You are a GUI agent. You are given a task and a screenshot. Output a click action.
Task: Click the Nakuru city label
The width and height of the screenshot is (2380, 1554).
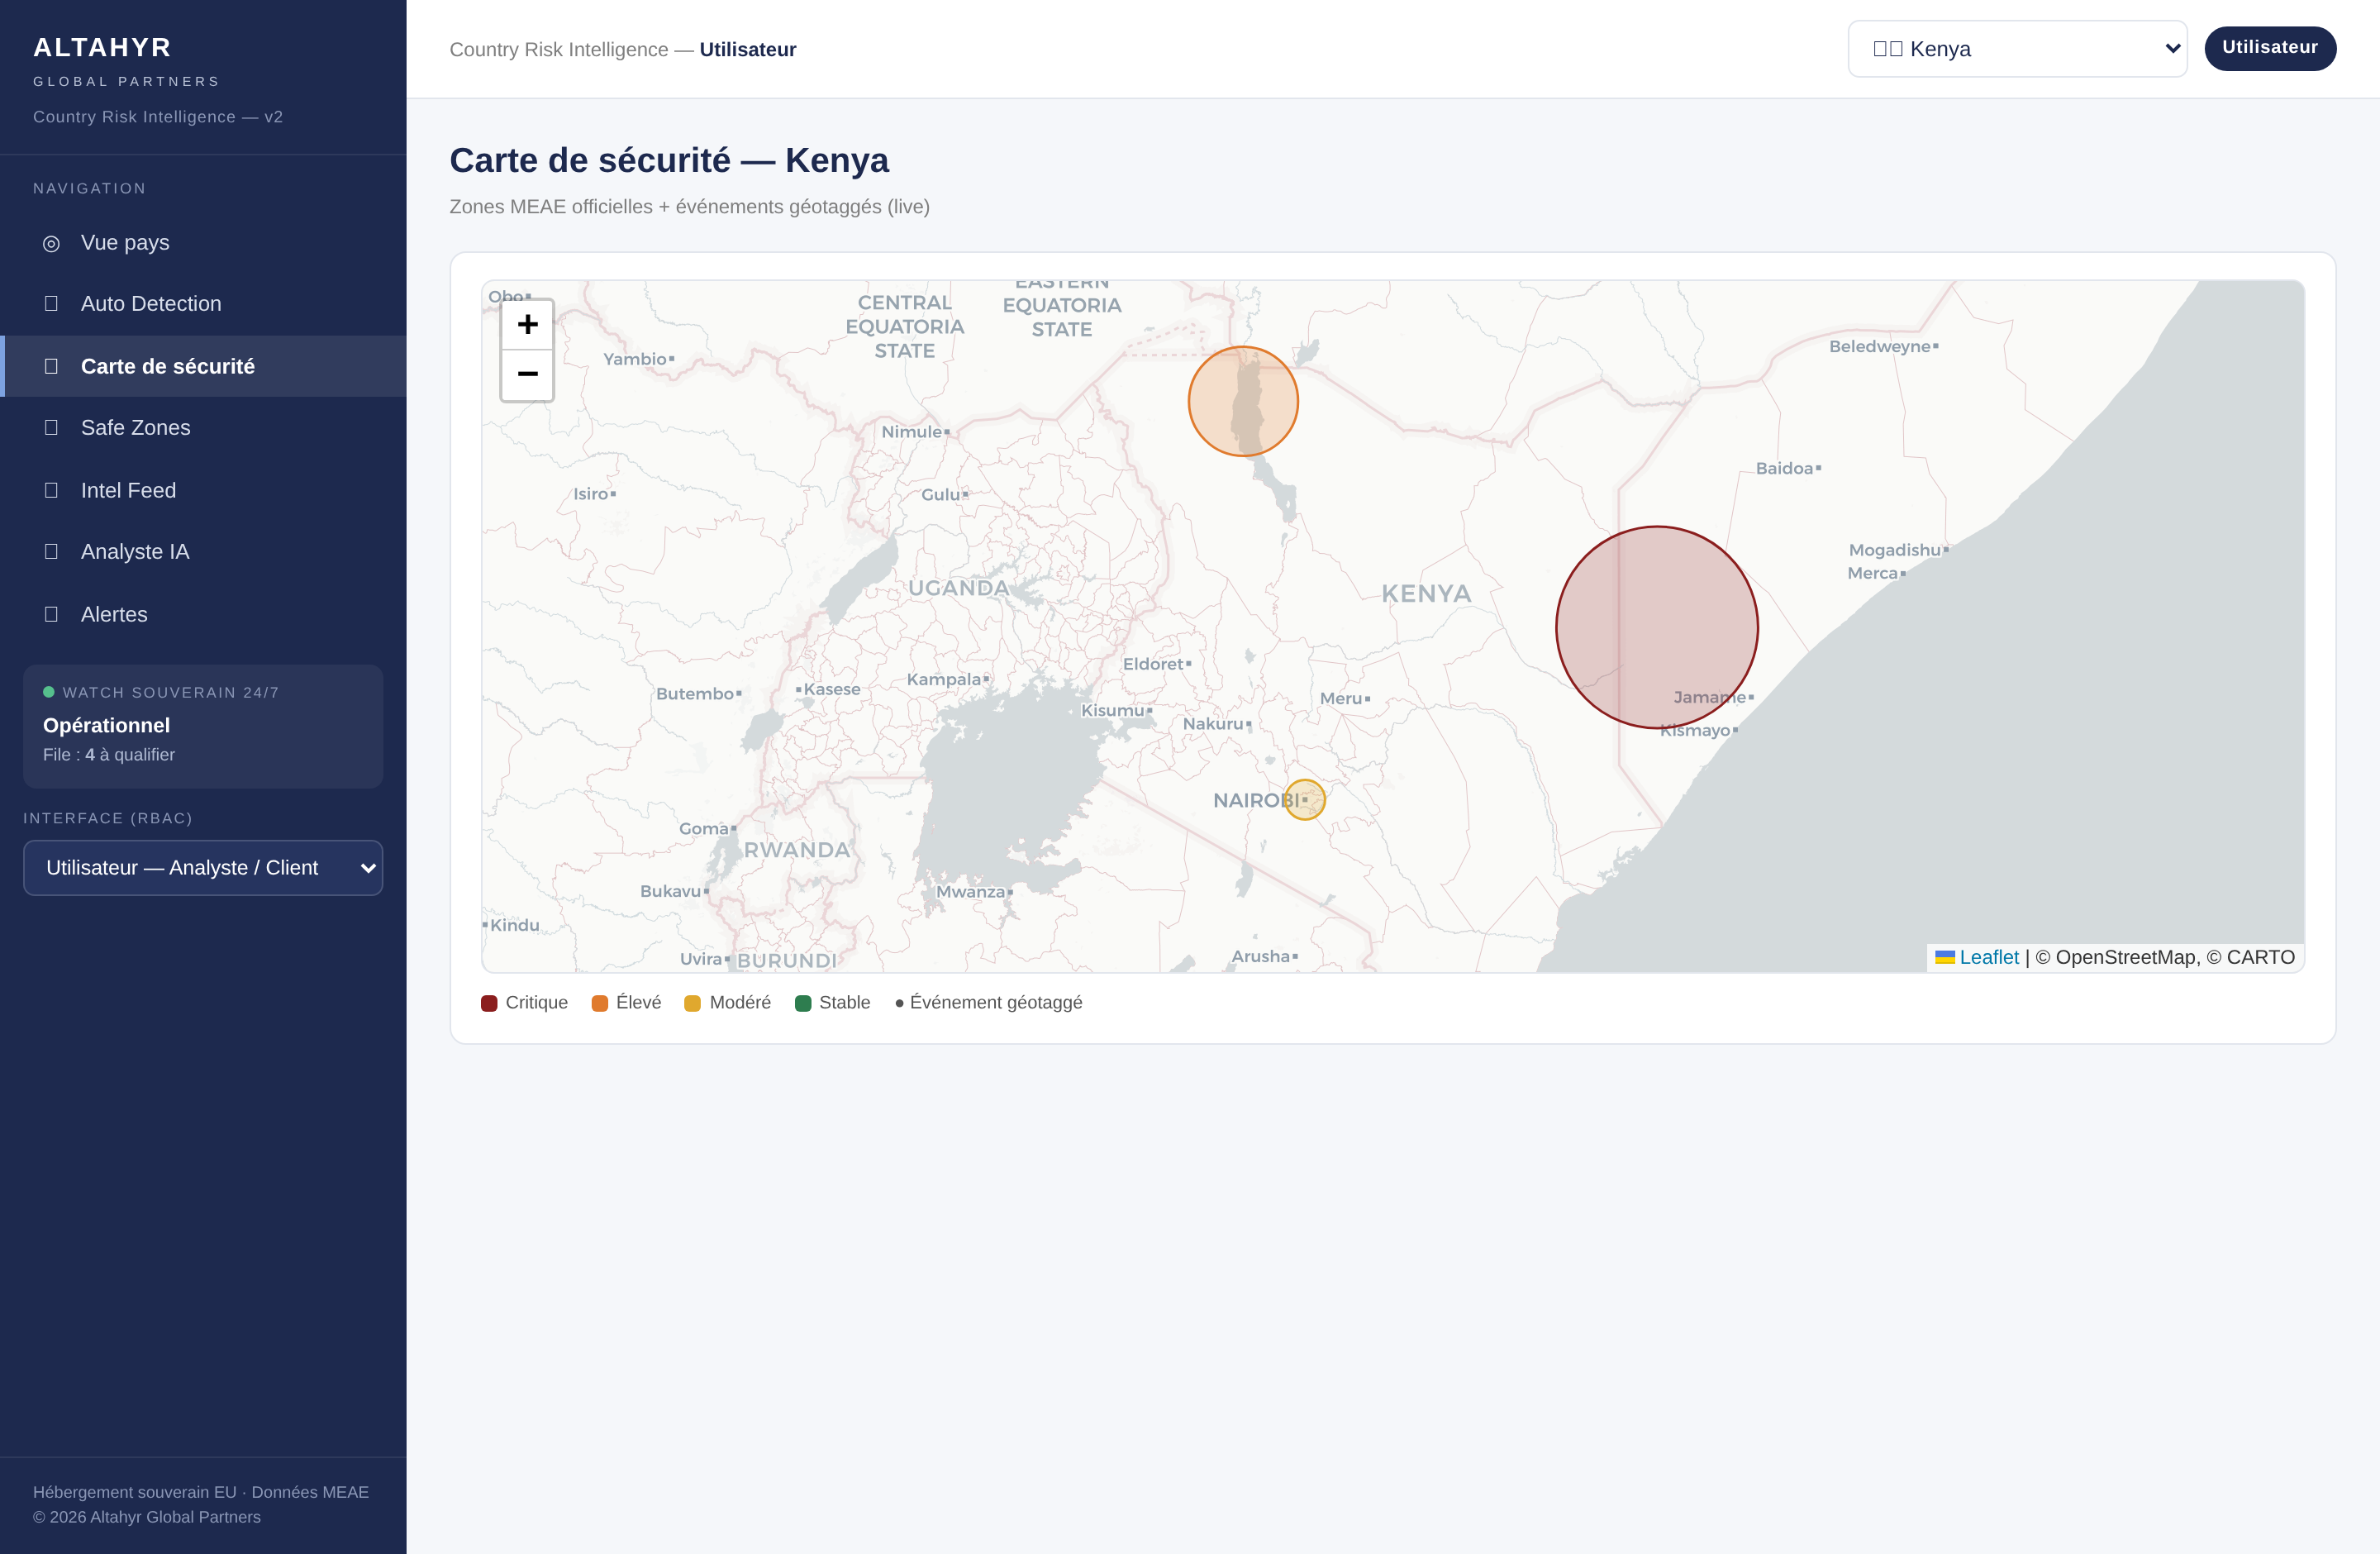(x=1213, y=724)
